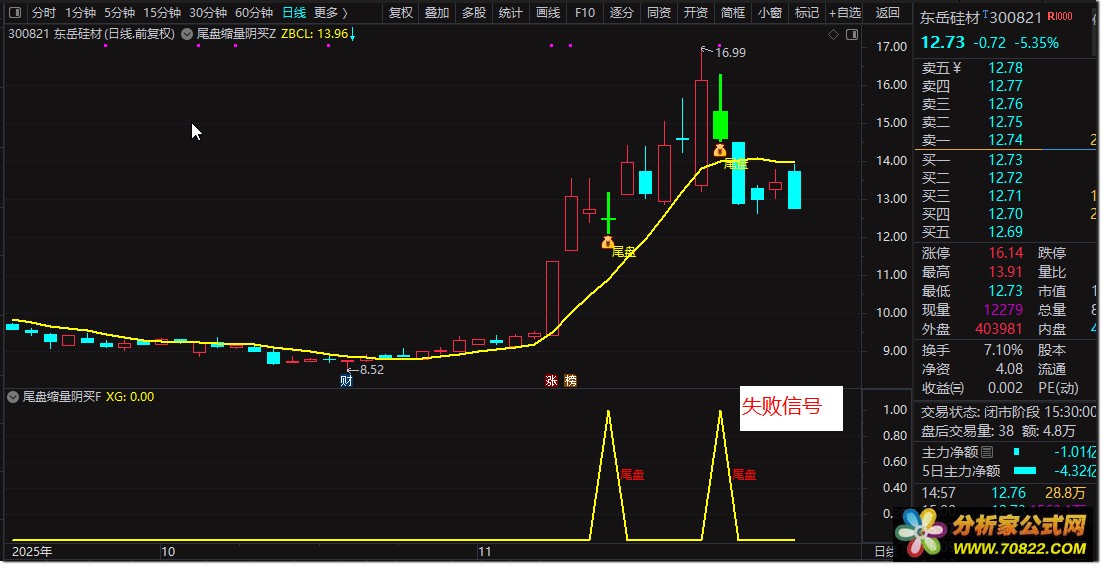Toggle the side panel icon before 分时
The height and width of the screenshot is (565, 1103).
click(15, 13)
